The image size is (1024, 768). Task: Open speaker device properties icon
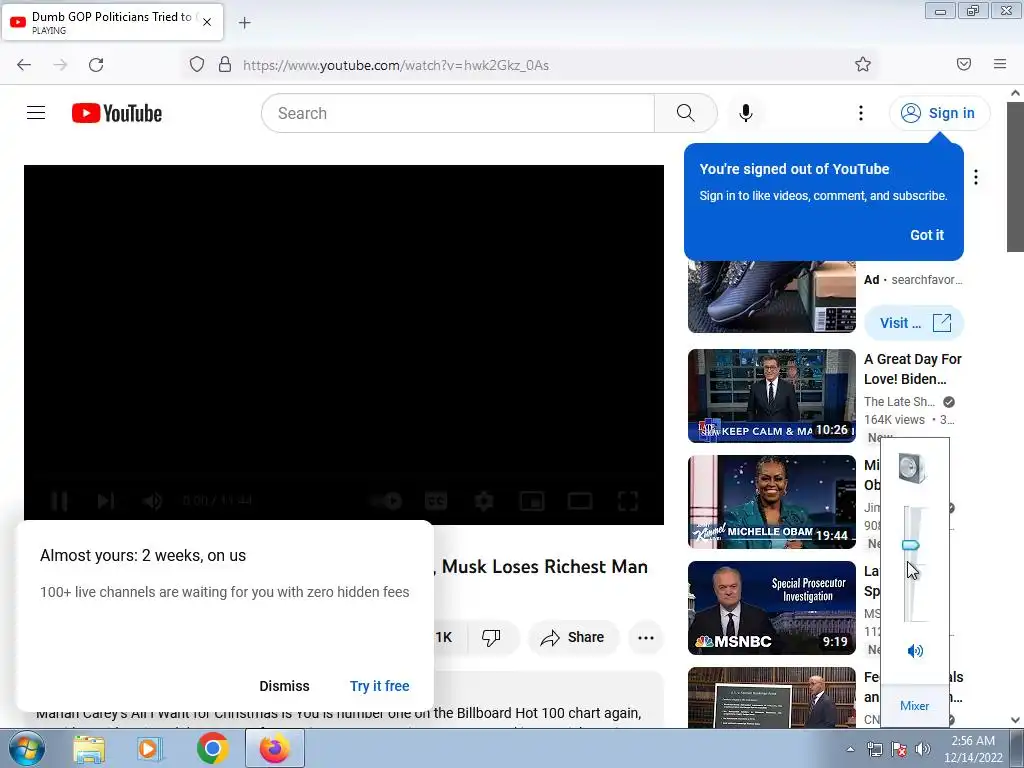[912, 468]
